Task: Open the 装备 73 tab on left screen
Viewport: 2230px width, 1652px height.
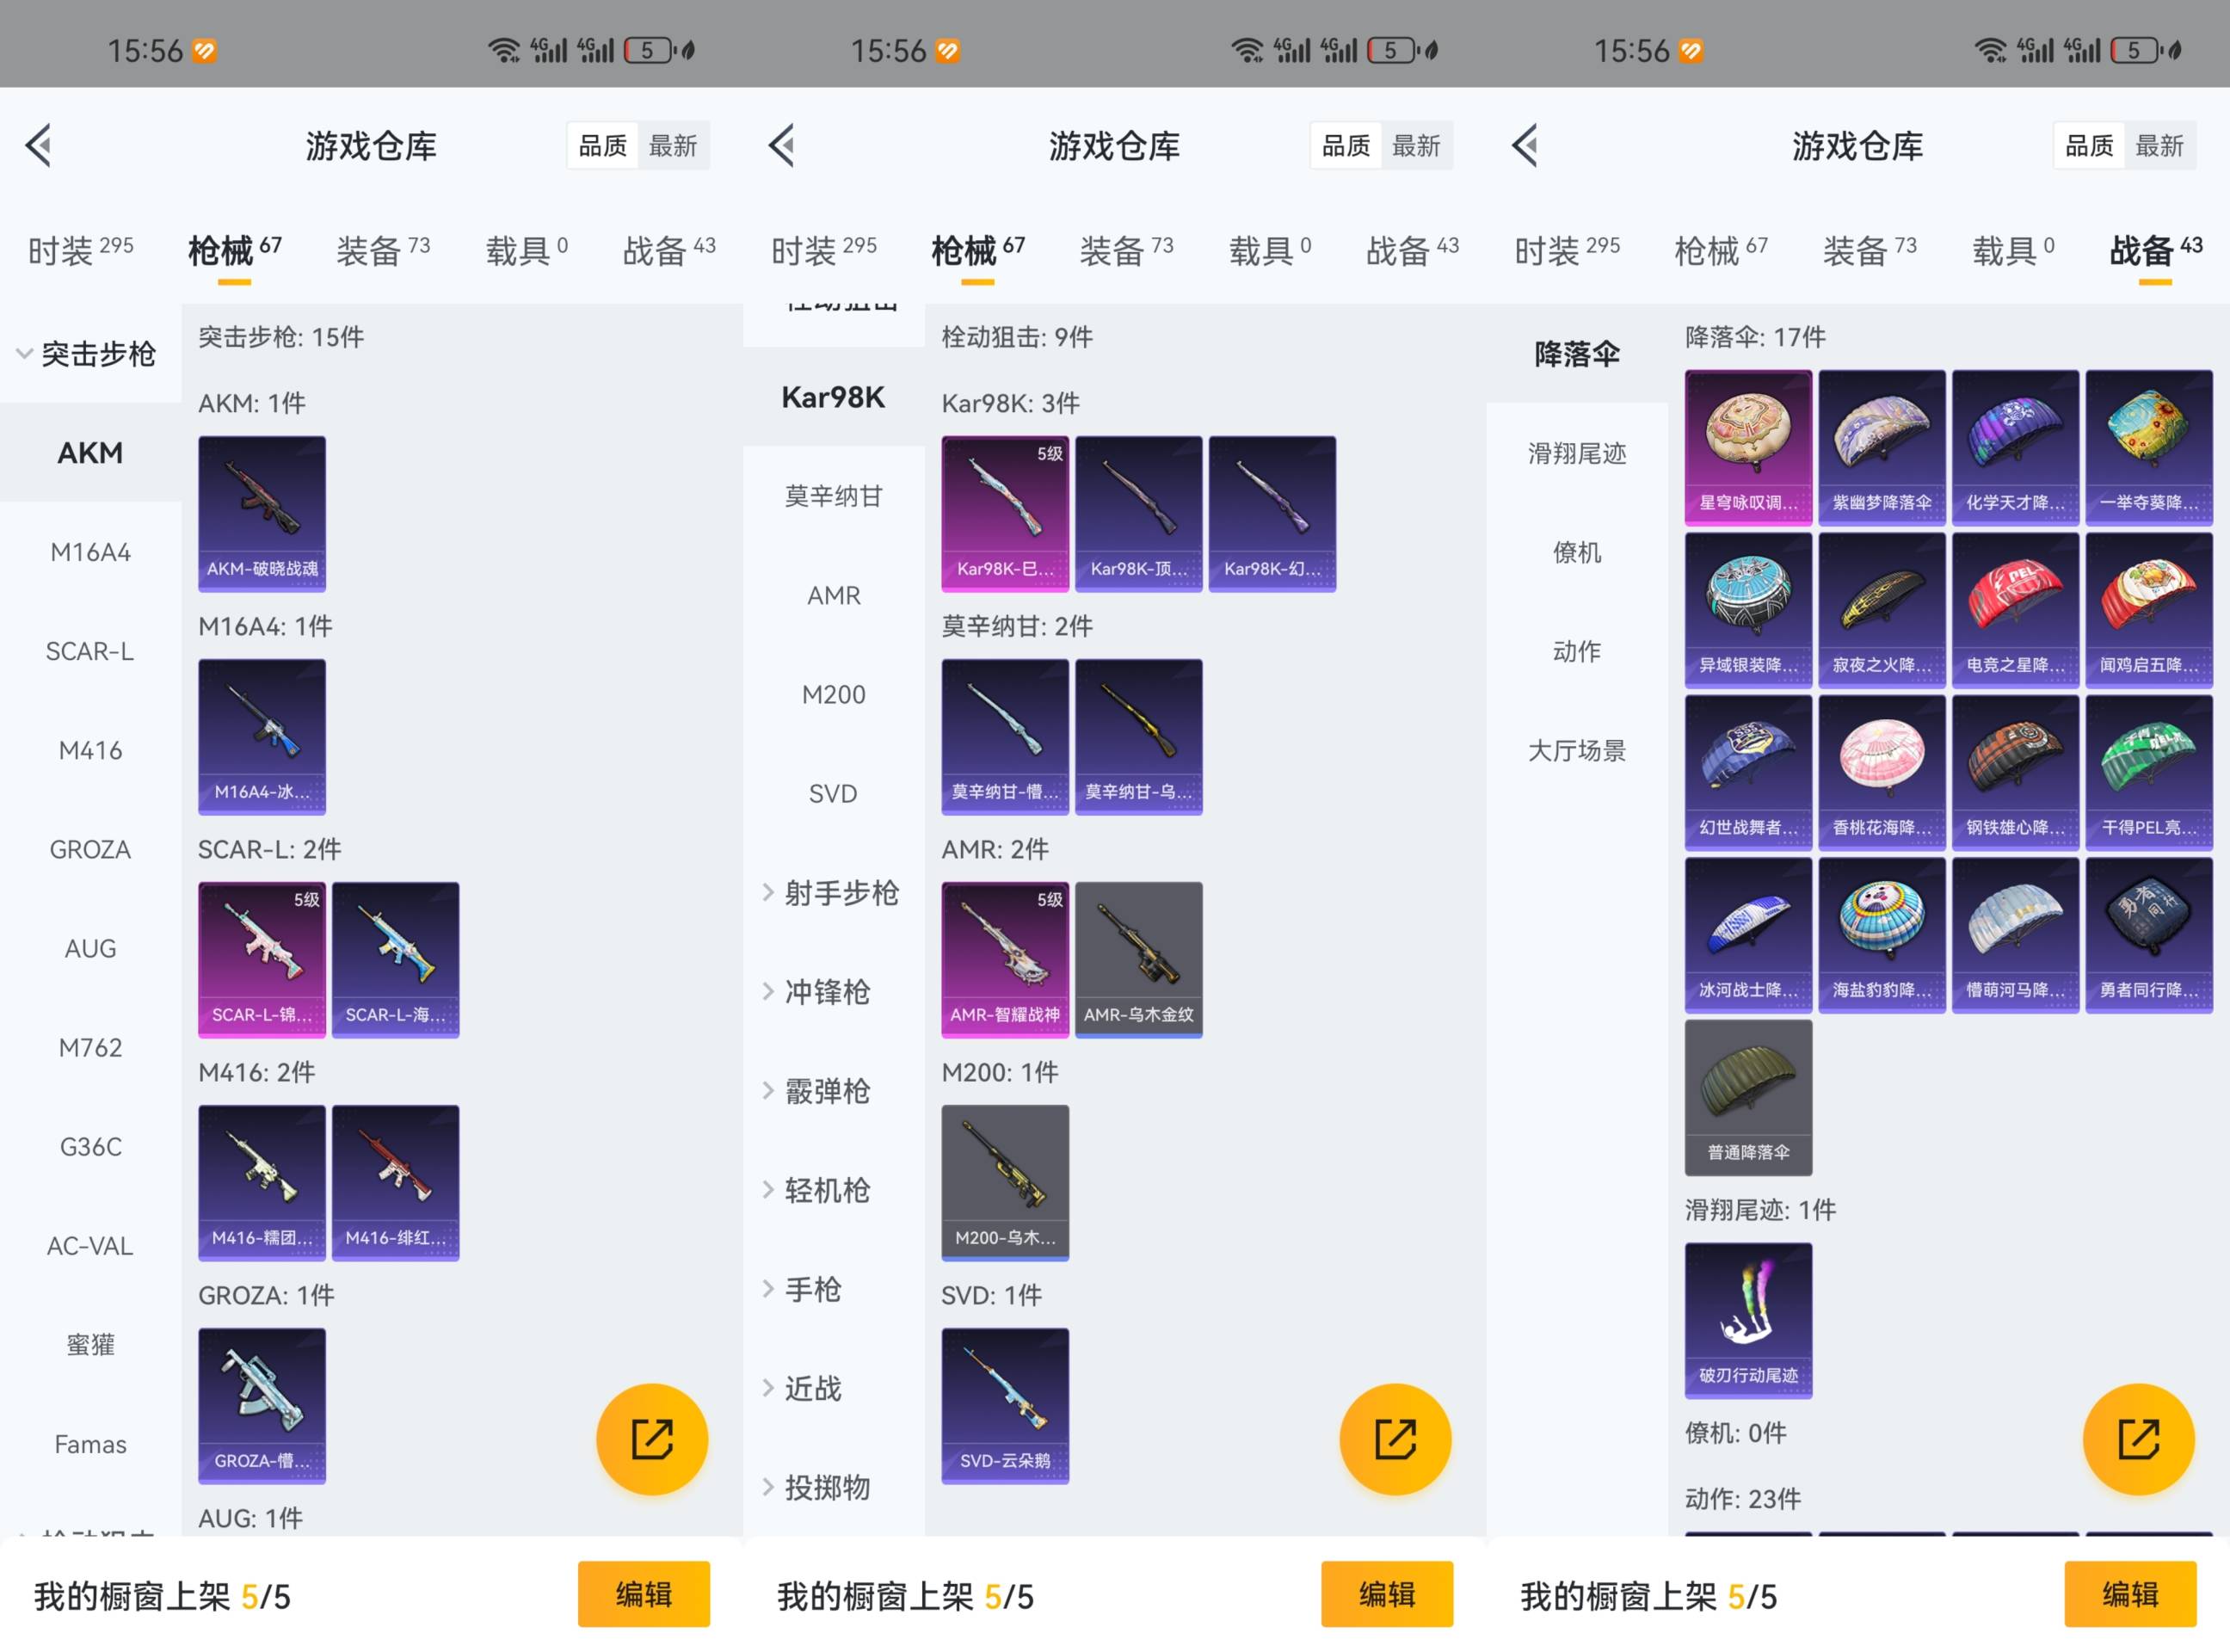Action: tap(383, 250)
